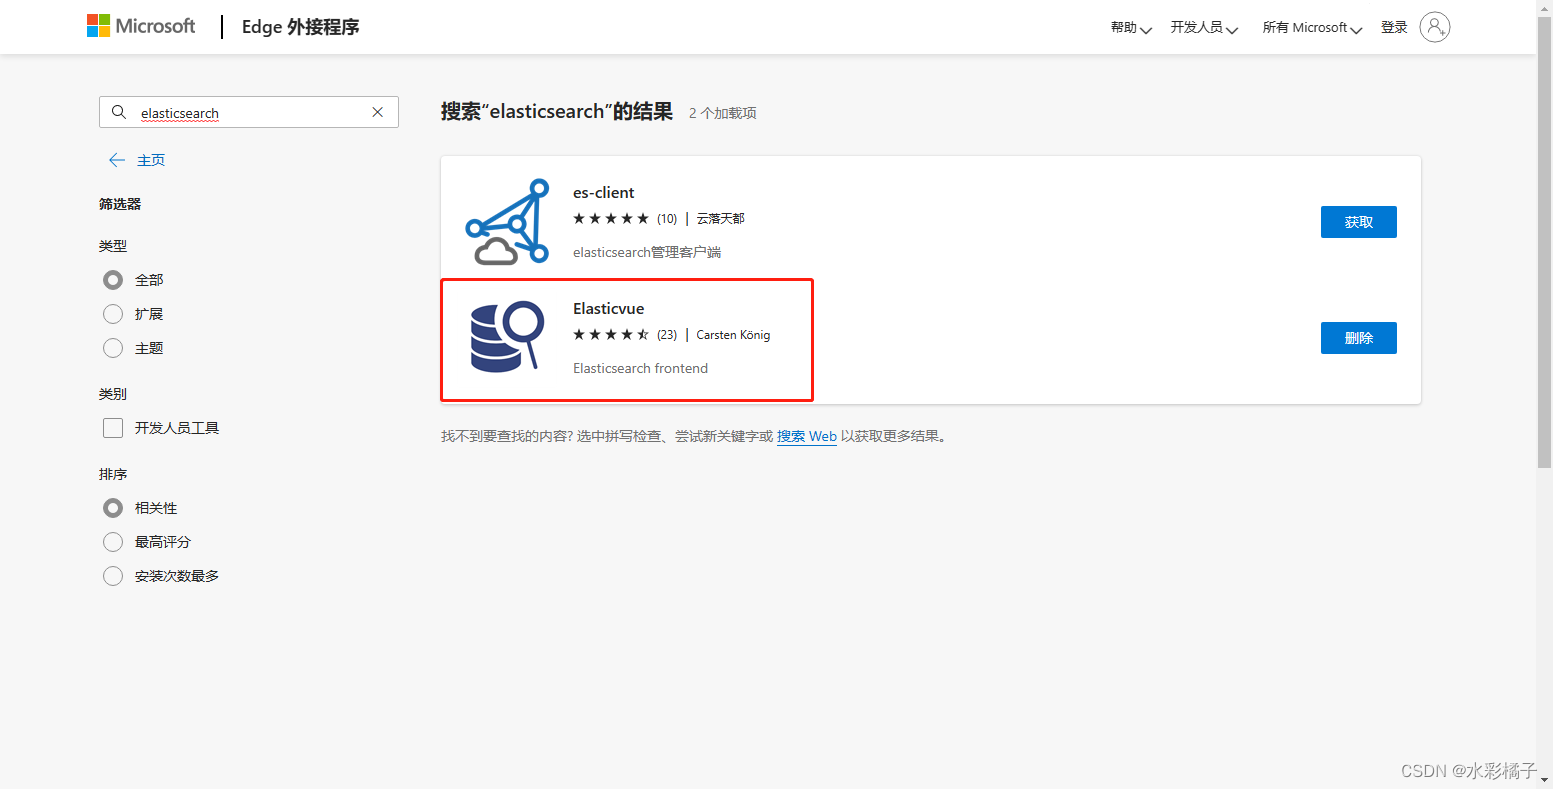The height and width of the screenshot is (789, 1553).
Task: Open the Elasticvue extension icon
Action: coord(507,337)
